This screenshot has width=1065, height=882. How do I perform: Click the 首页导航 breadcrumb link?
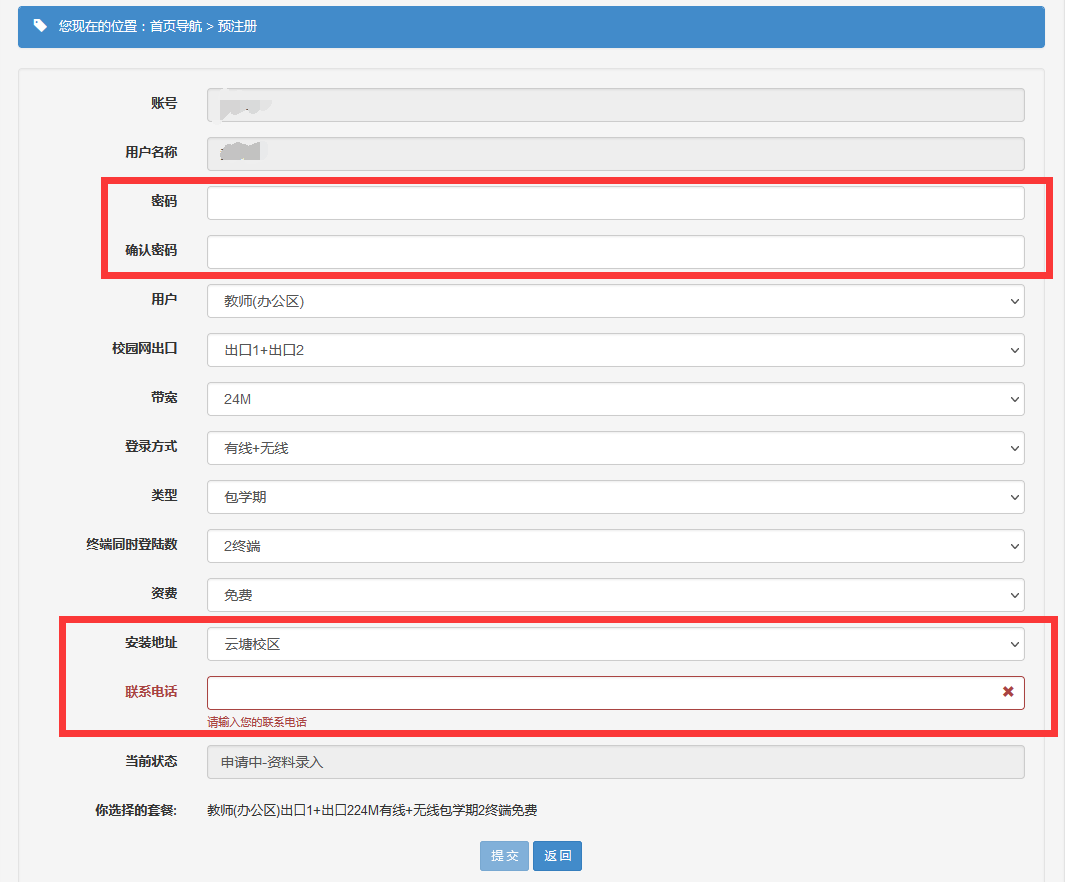click(x=176, y=26)
